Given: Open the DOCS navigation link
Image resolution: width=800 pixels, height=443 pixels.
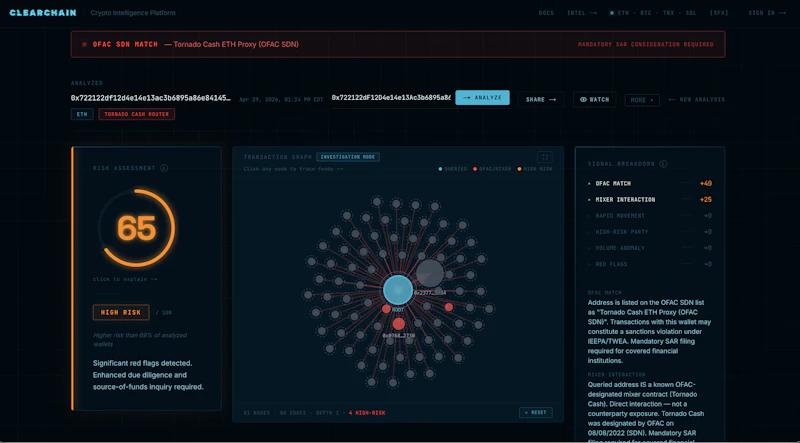Looking at the screenshot, I should click(x=546, y=13).
